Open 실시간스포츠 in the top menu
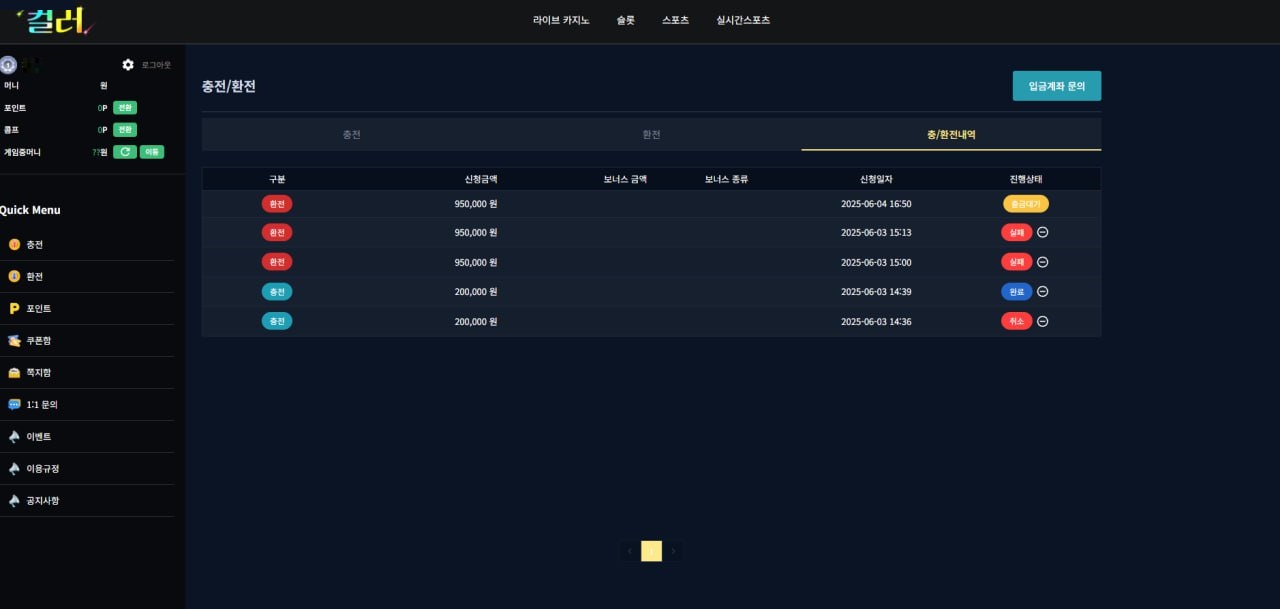This screenshot has height=609, width=1280. 743,20
